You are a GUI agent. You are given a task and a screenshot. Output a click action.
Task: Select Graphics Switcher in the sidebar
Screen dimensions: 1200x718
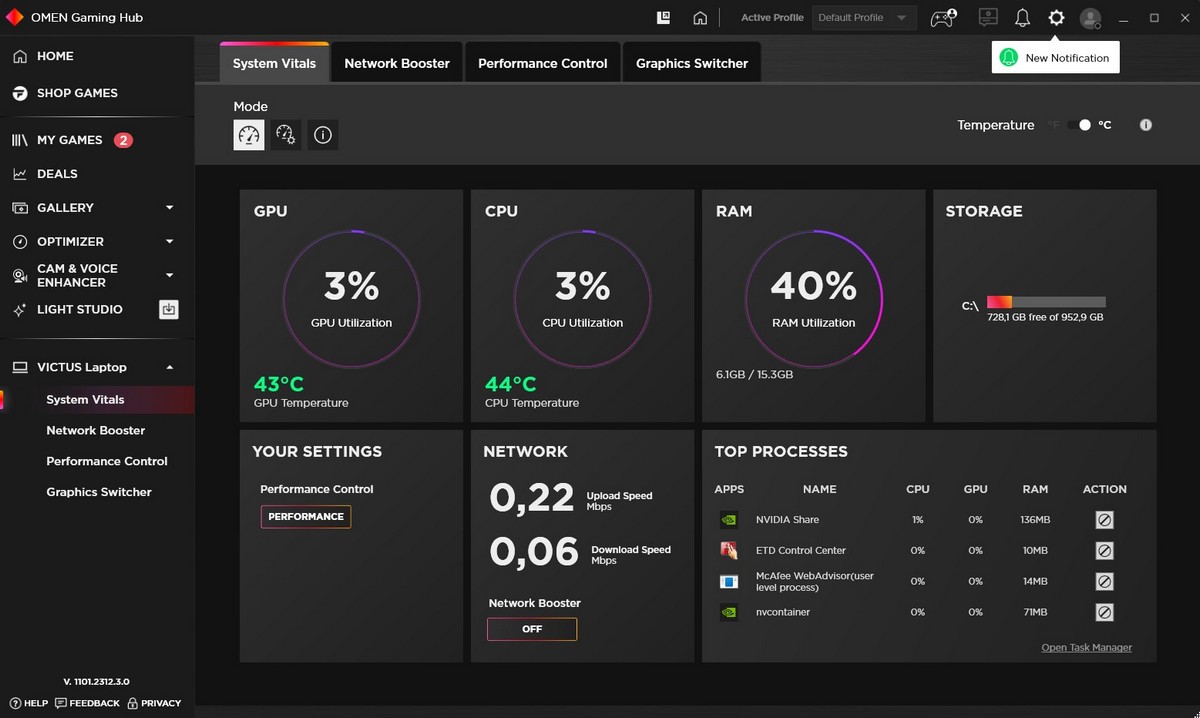(99, 492)
